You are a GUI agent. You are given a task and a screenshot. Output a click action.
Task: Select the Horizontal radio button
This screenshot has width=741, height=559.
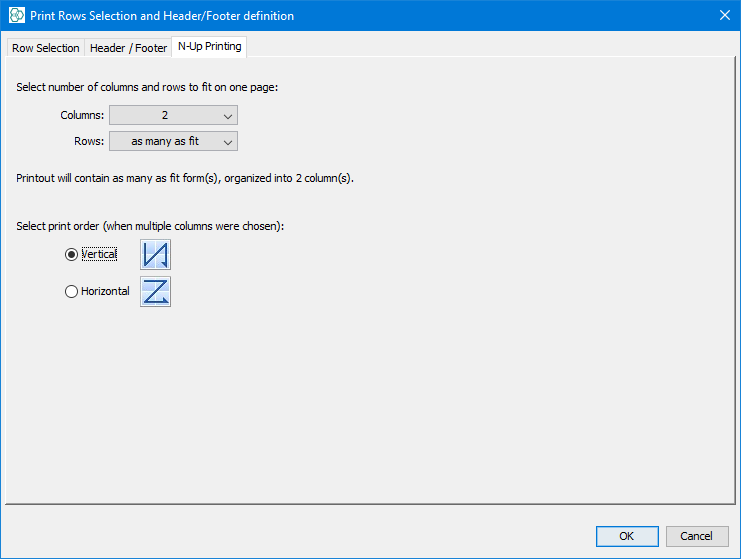[x=71, y=292]
